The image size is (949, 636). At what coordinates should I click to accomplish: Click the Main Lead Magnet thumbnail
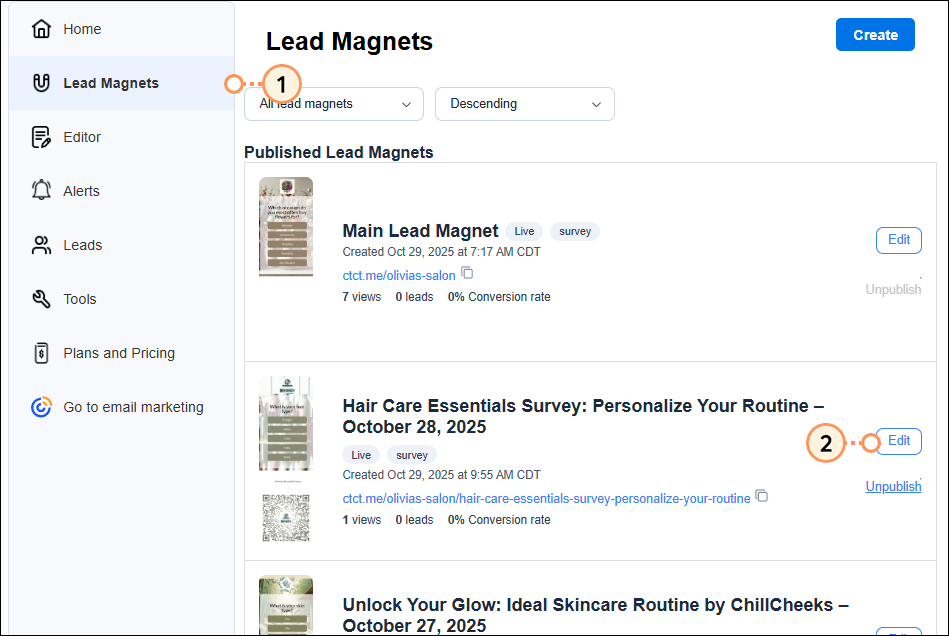pyautogui.click(x=285, y=226)
